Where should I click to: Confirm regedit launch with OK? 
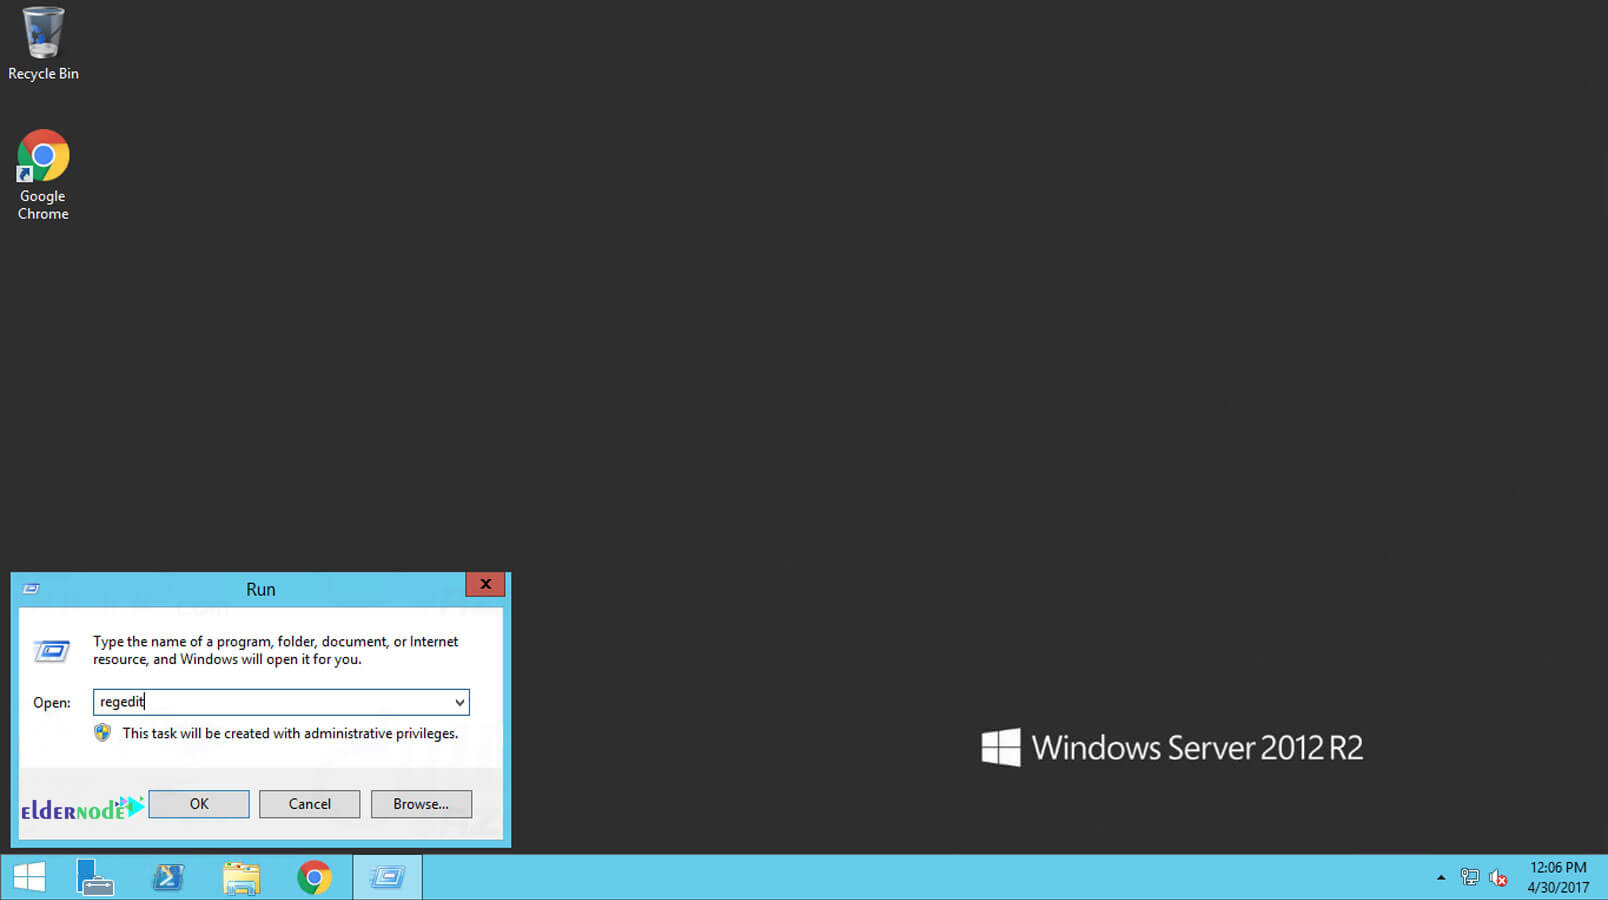pos(199,804)
